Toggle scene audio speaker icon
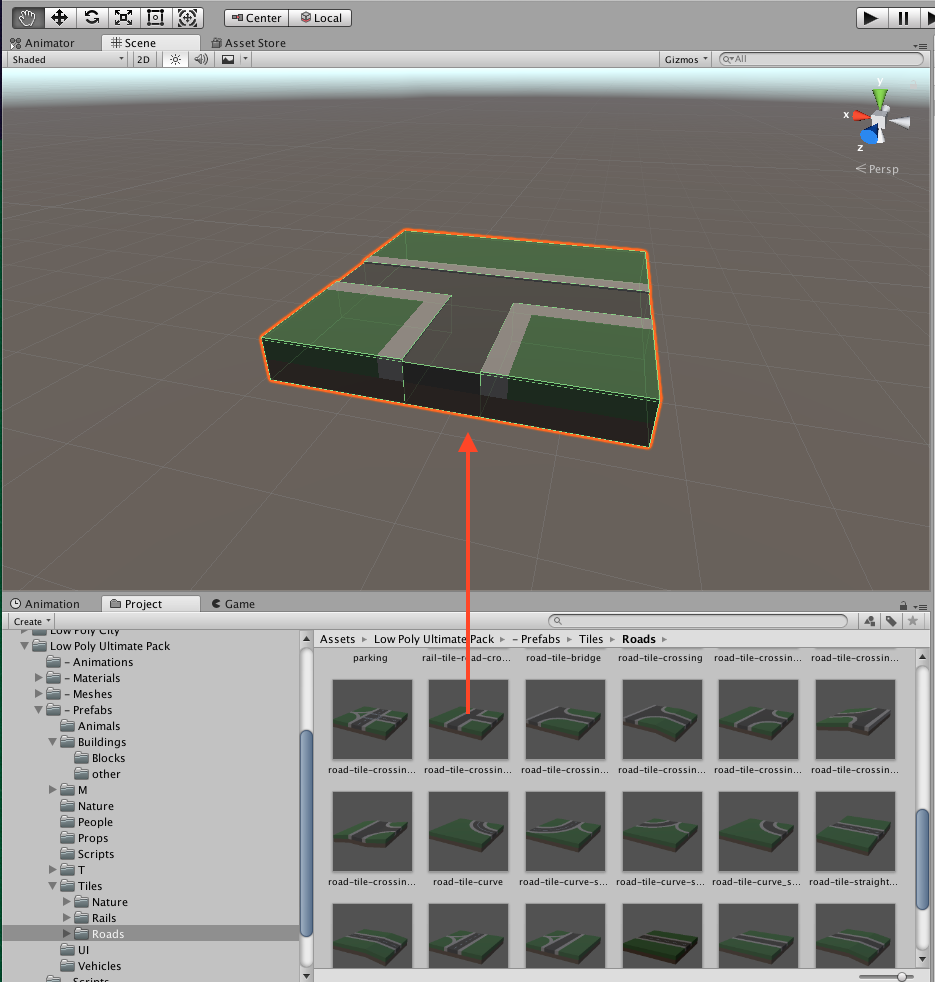Viewport: 935px width, 982px height. [x=201, y=60]
